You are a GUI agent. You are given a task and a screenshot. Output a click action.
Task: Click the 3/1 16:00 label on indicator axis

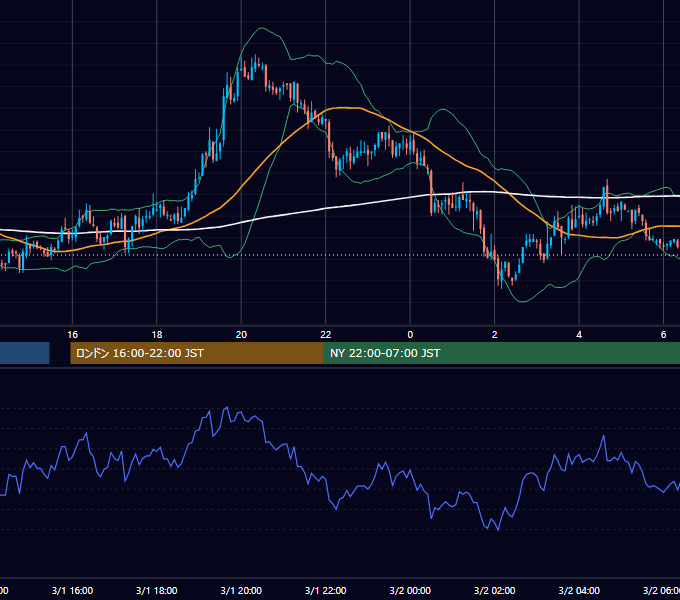[72, 590]
